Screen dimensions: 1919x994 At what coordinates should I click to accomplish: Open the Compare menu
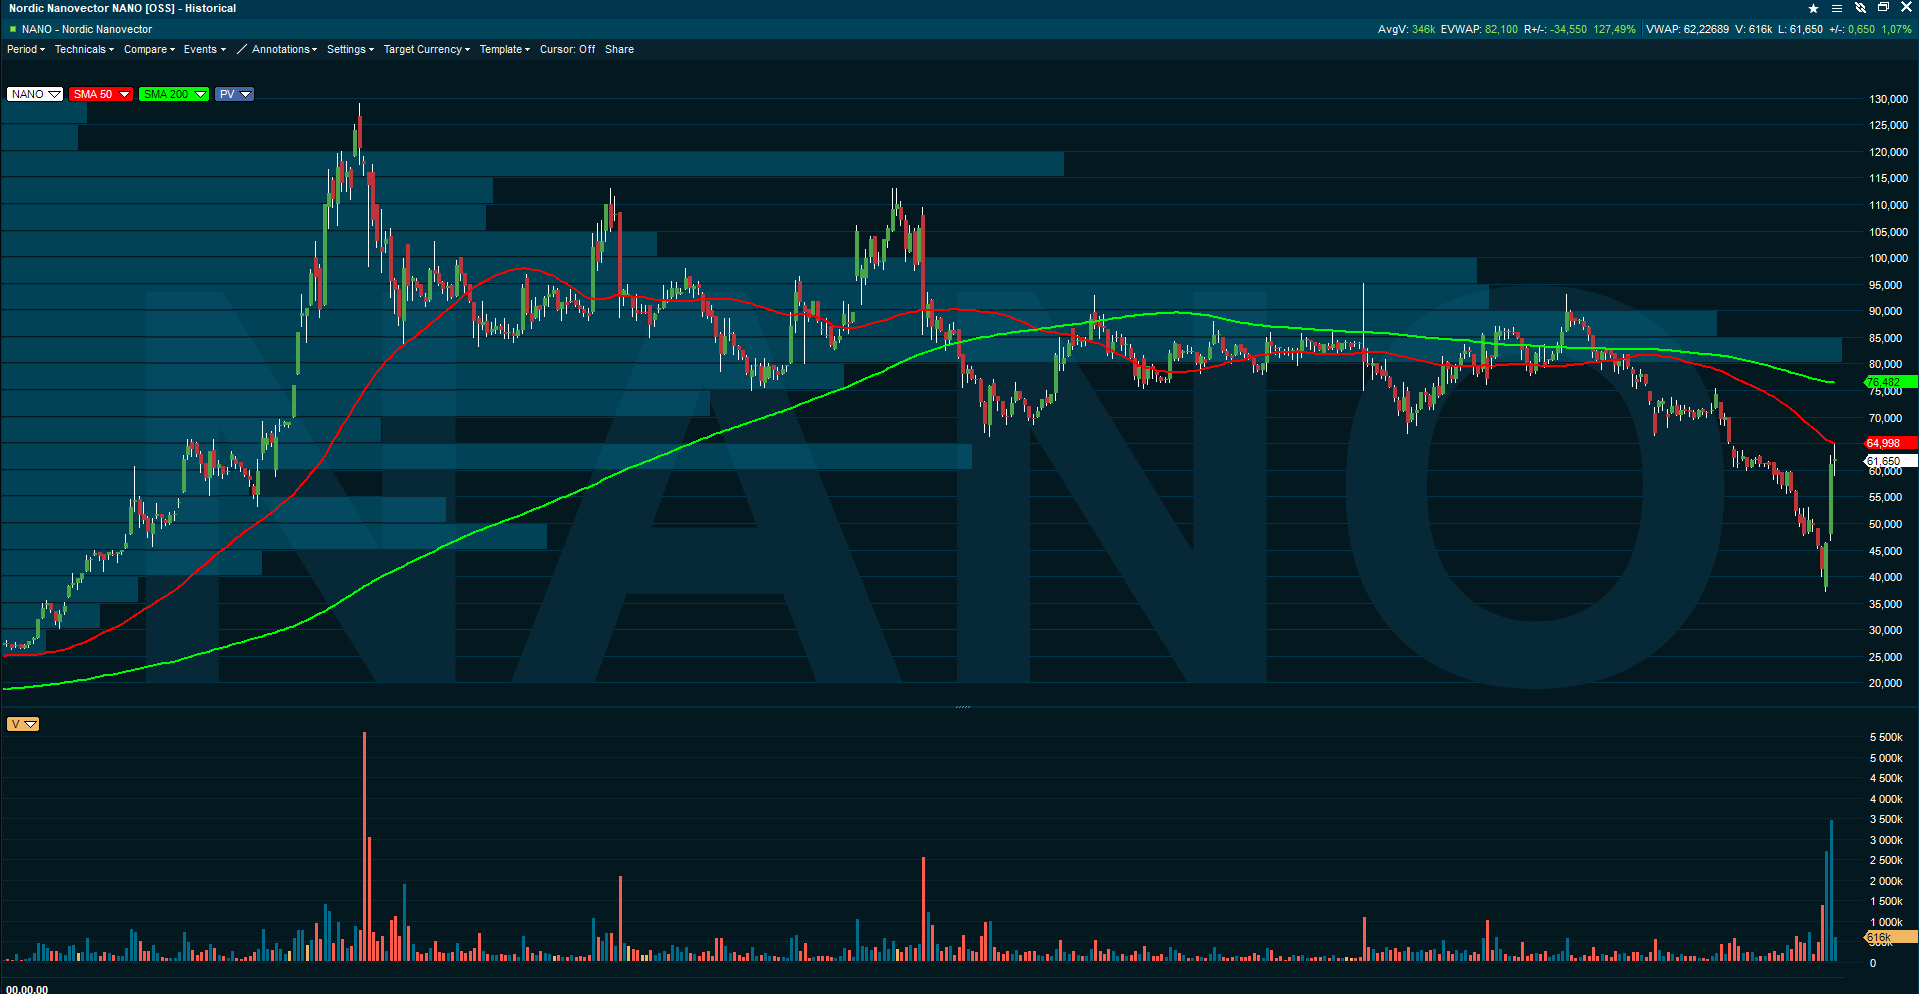pyautogui.click(x=149, y=49)
